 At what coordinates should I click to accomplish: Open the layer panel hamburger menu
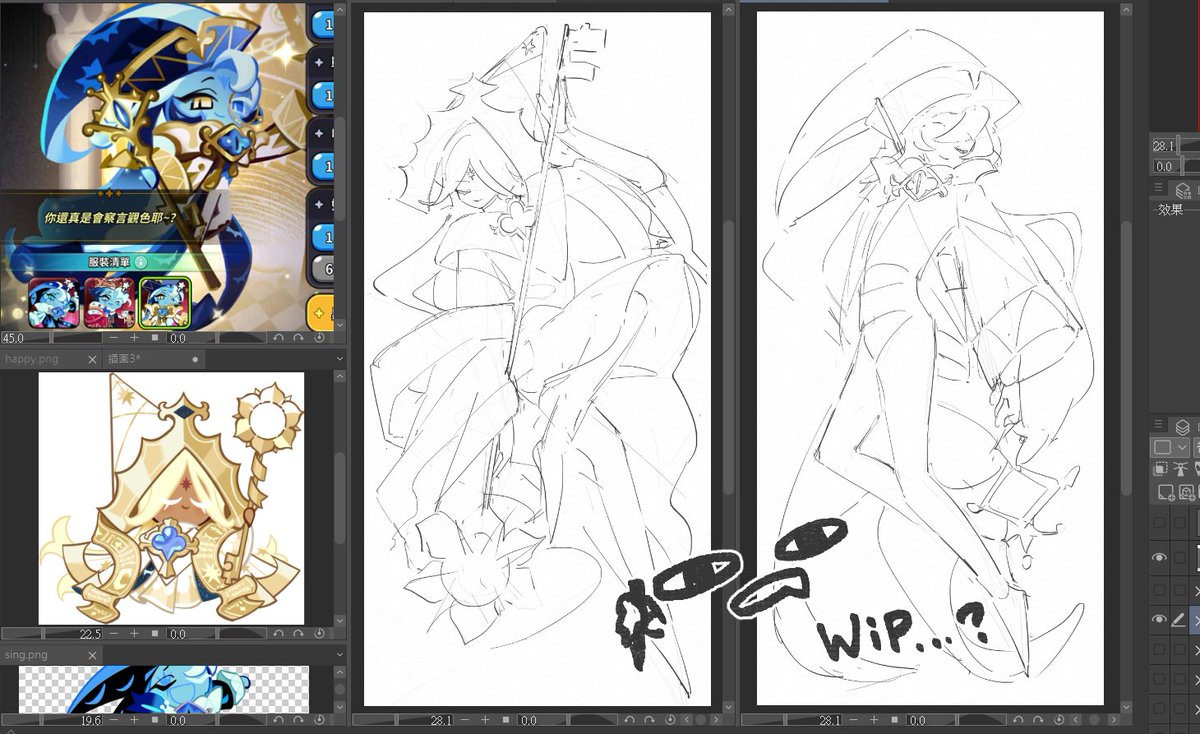pos(1158,424)
